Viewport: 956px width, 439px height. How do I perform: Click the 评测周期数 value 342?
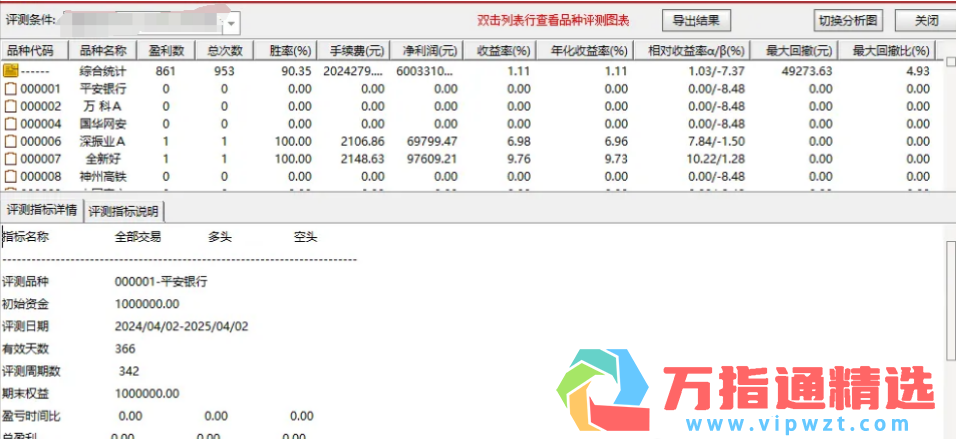[x=129, y=371]
